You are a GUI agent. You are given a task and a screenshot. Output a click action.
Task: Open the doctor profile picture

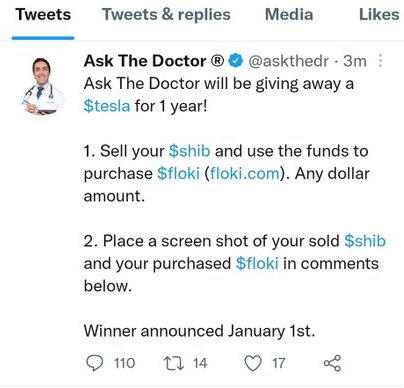coord(42,86)
